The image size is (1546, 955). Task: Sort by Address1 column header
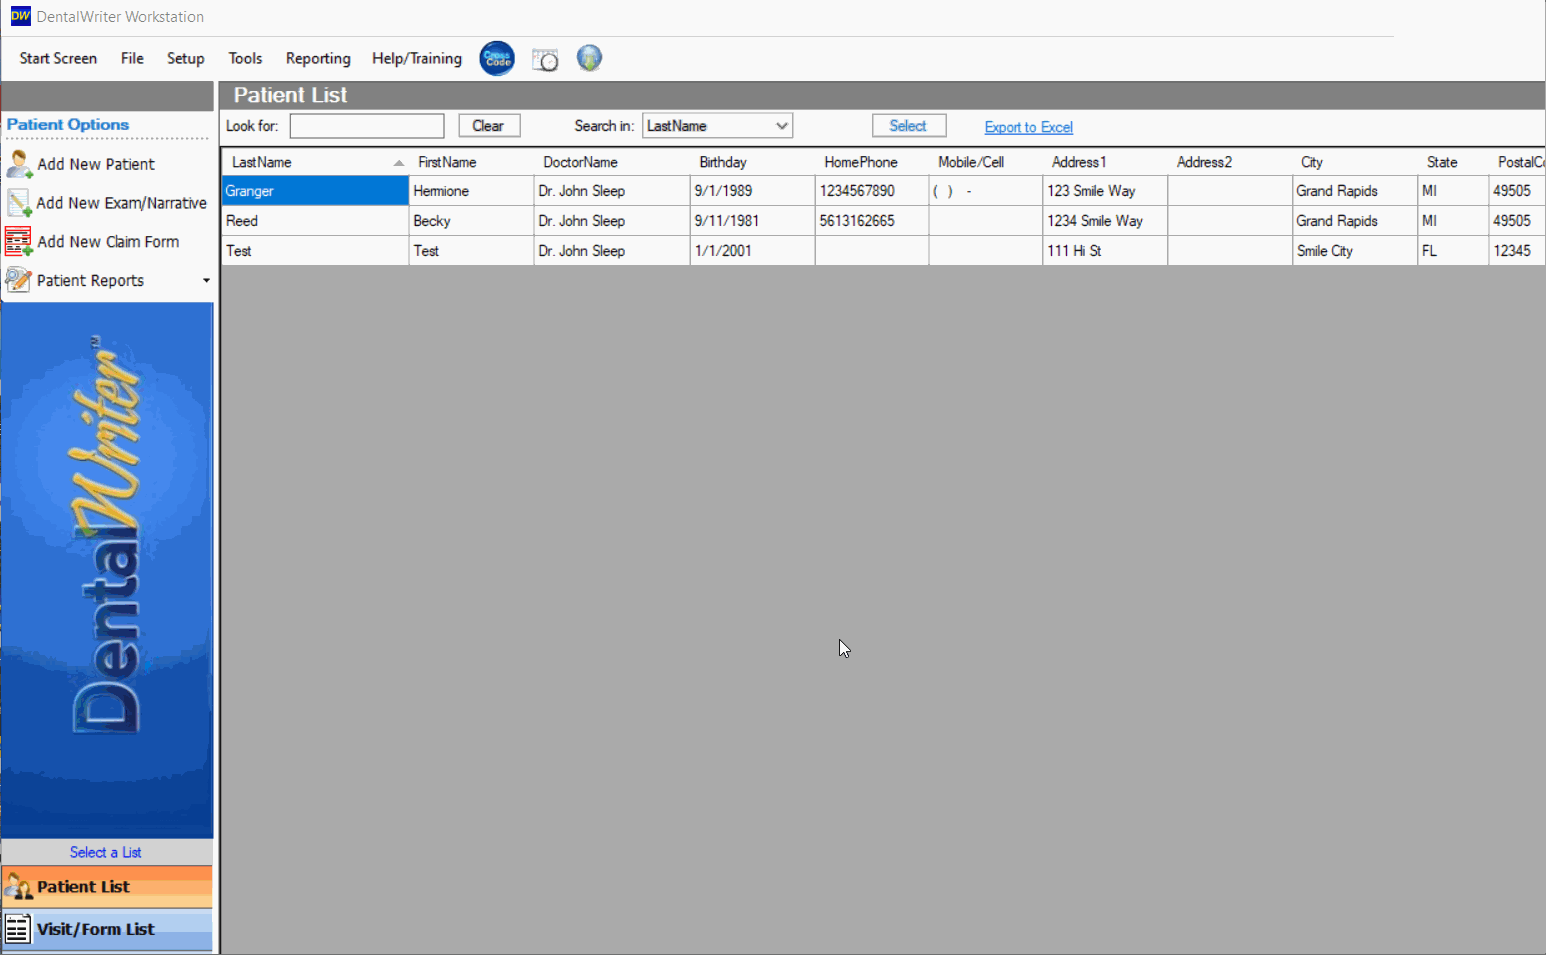click(1105, 162)
